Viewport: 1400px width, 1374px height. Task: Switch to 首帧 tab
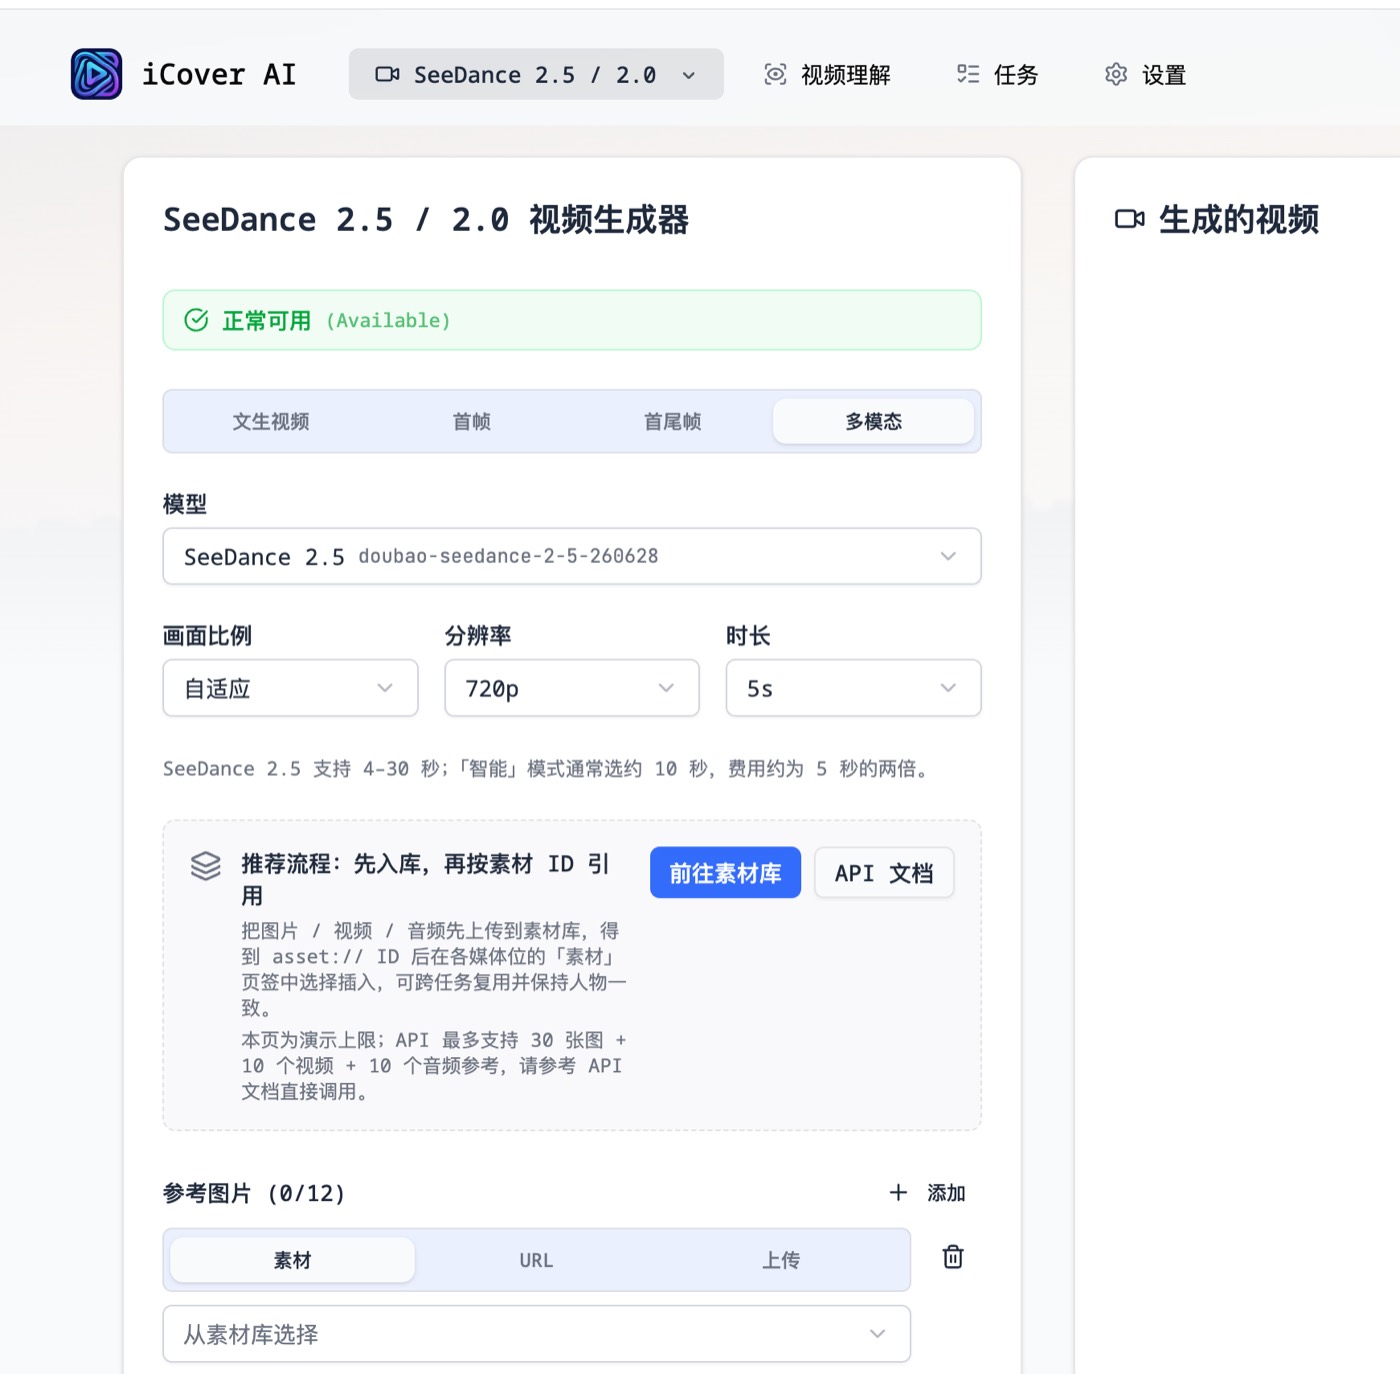[x=472, y=421]
